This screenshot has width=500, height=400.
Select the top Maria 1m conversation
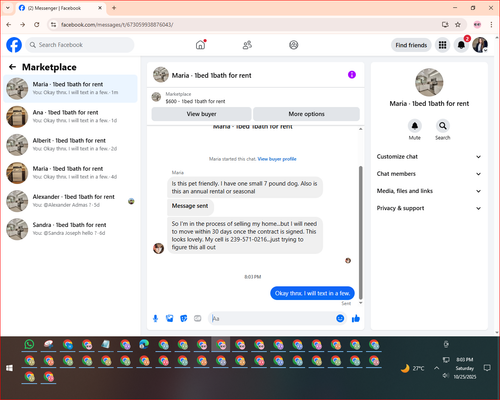(x=70, y=88)
